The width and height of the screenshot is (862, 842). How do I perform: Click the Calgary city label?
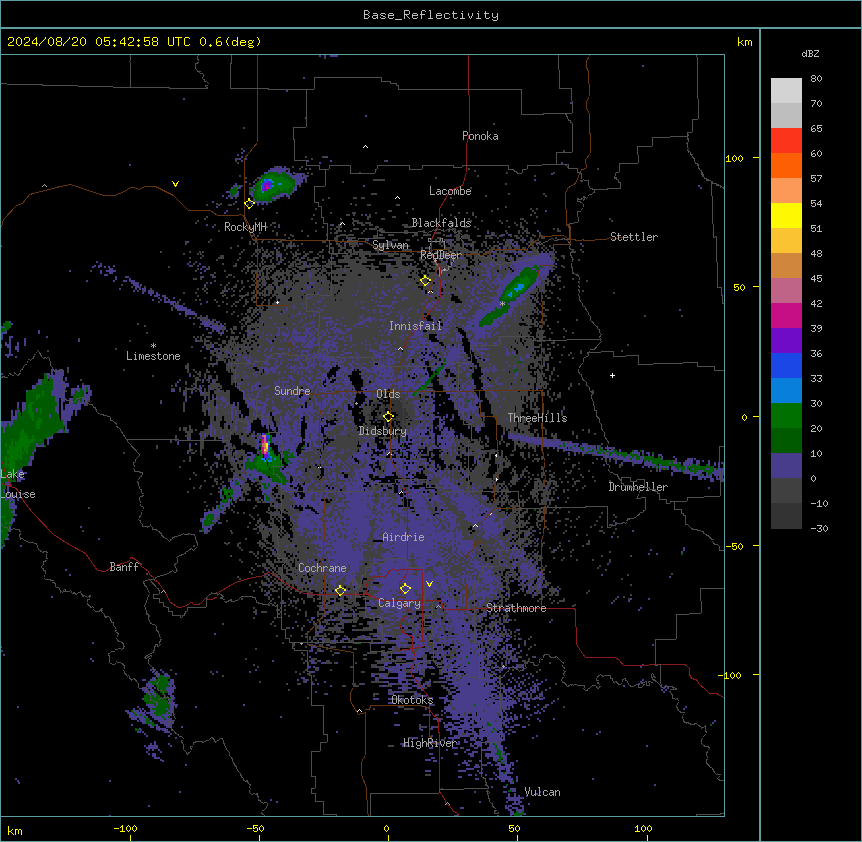(x=399, y=603)
